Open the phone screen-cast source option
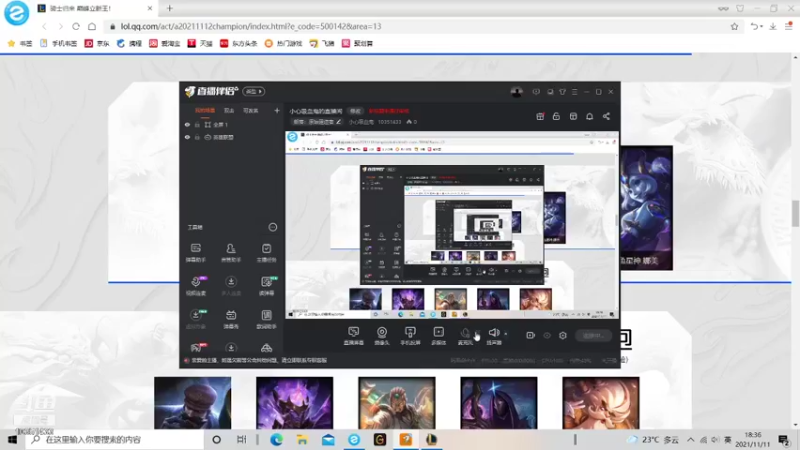The height and width of the screenshot is (450, 800). pos(410,336)
